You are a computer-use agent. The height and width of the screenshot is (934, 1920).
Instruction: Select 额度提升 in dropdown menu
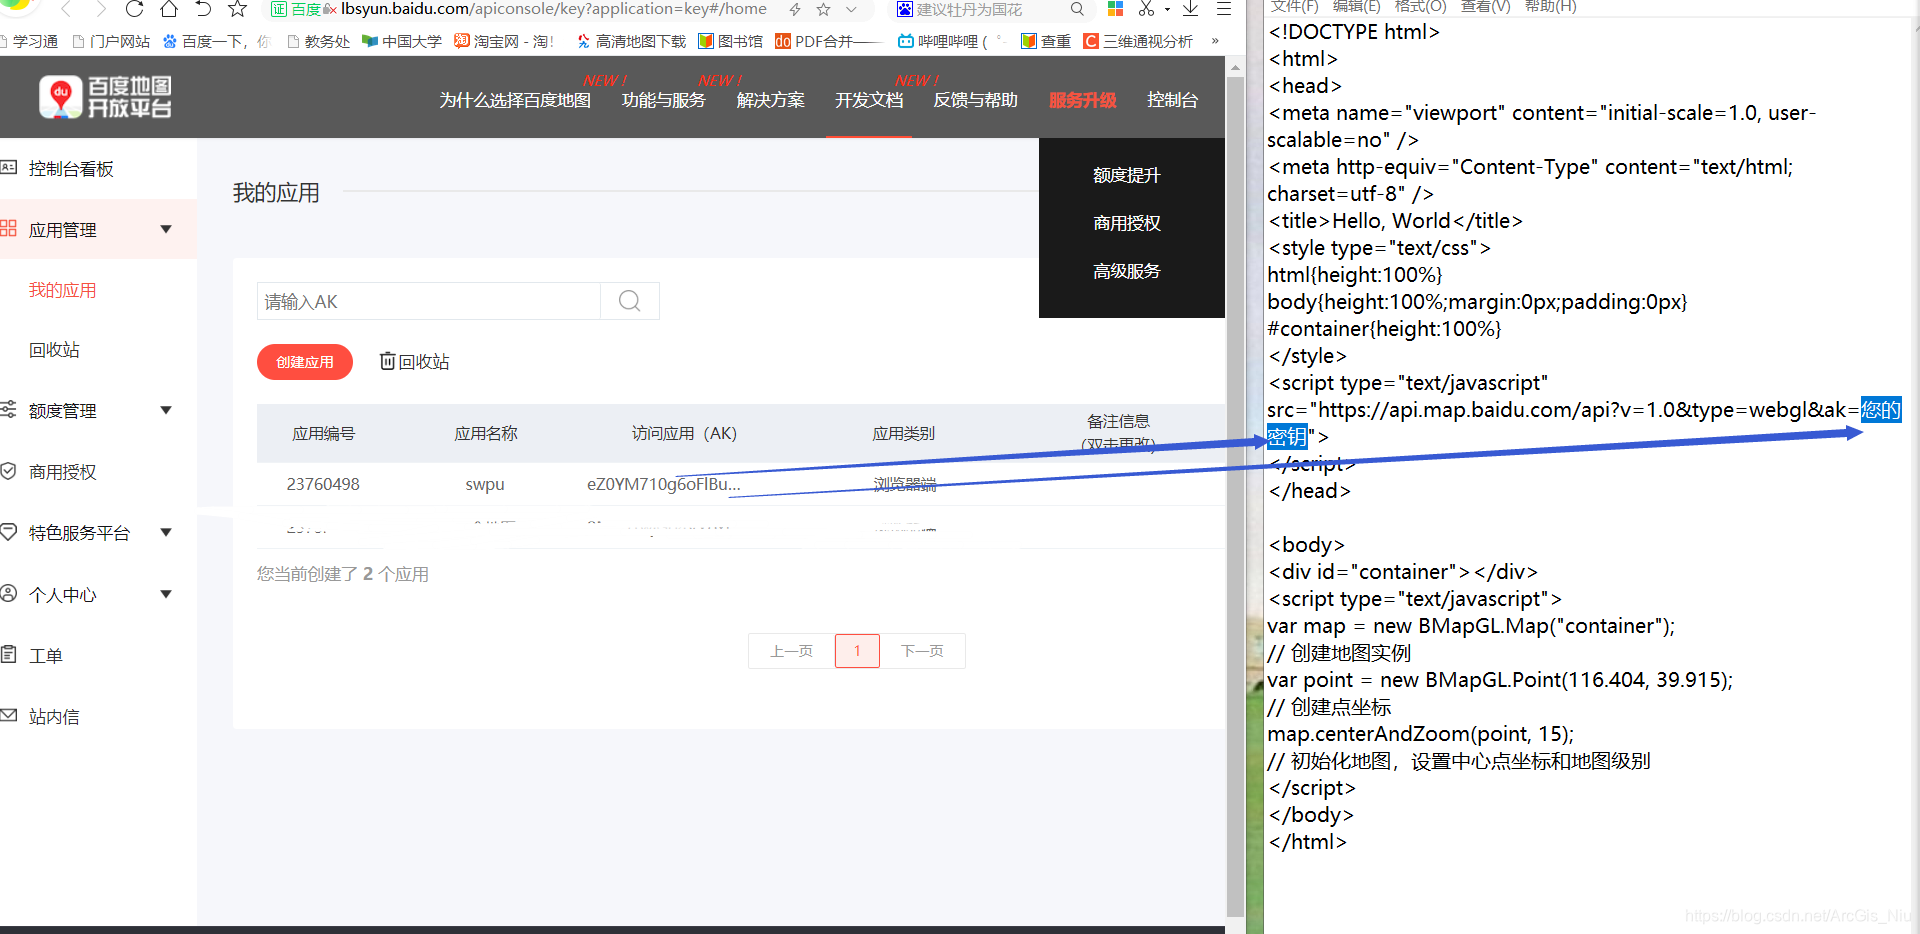pos(1127,175)
